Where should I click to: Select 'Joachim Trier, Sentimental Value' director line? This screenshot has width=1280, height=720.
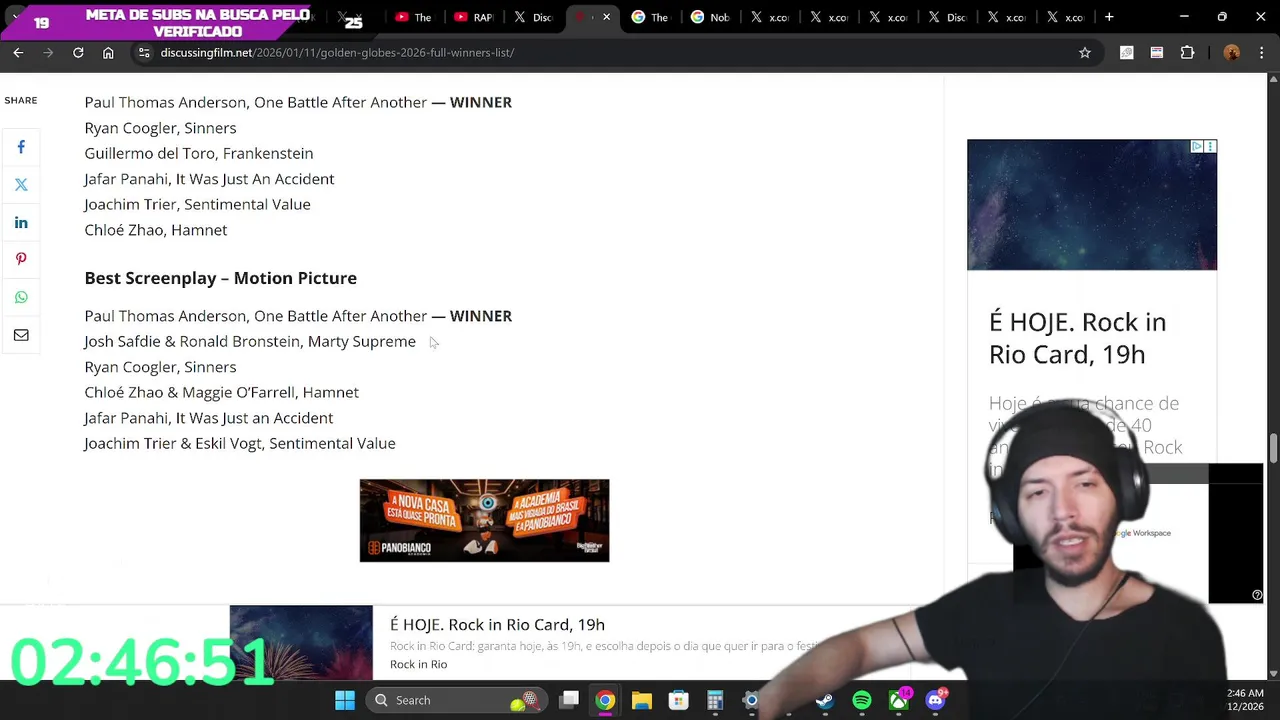pos(197,204)
